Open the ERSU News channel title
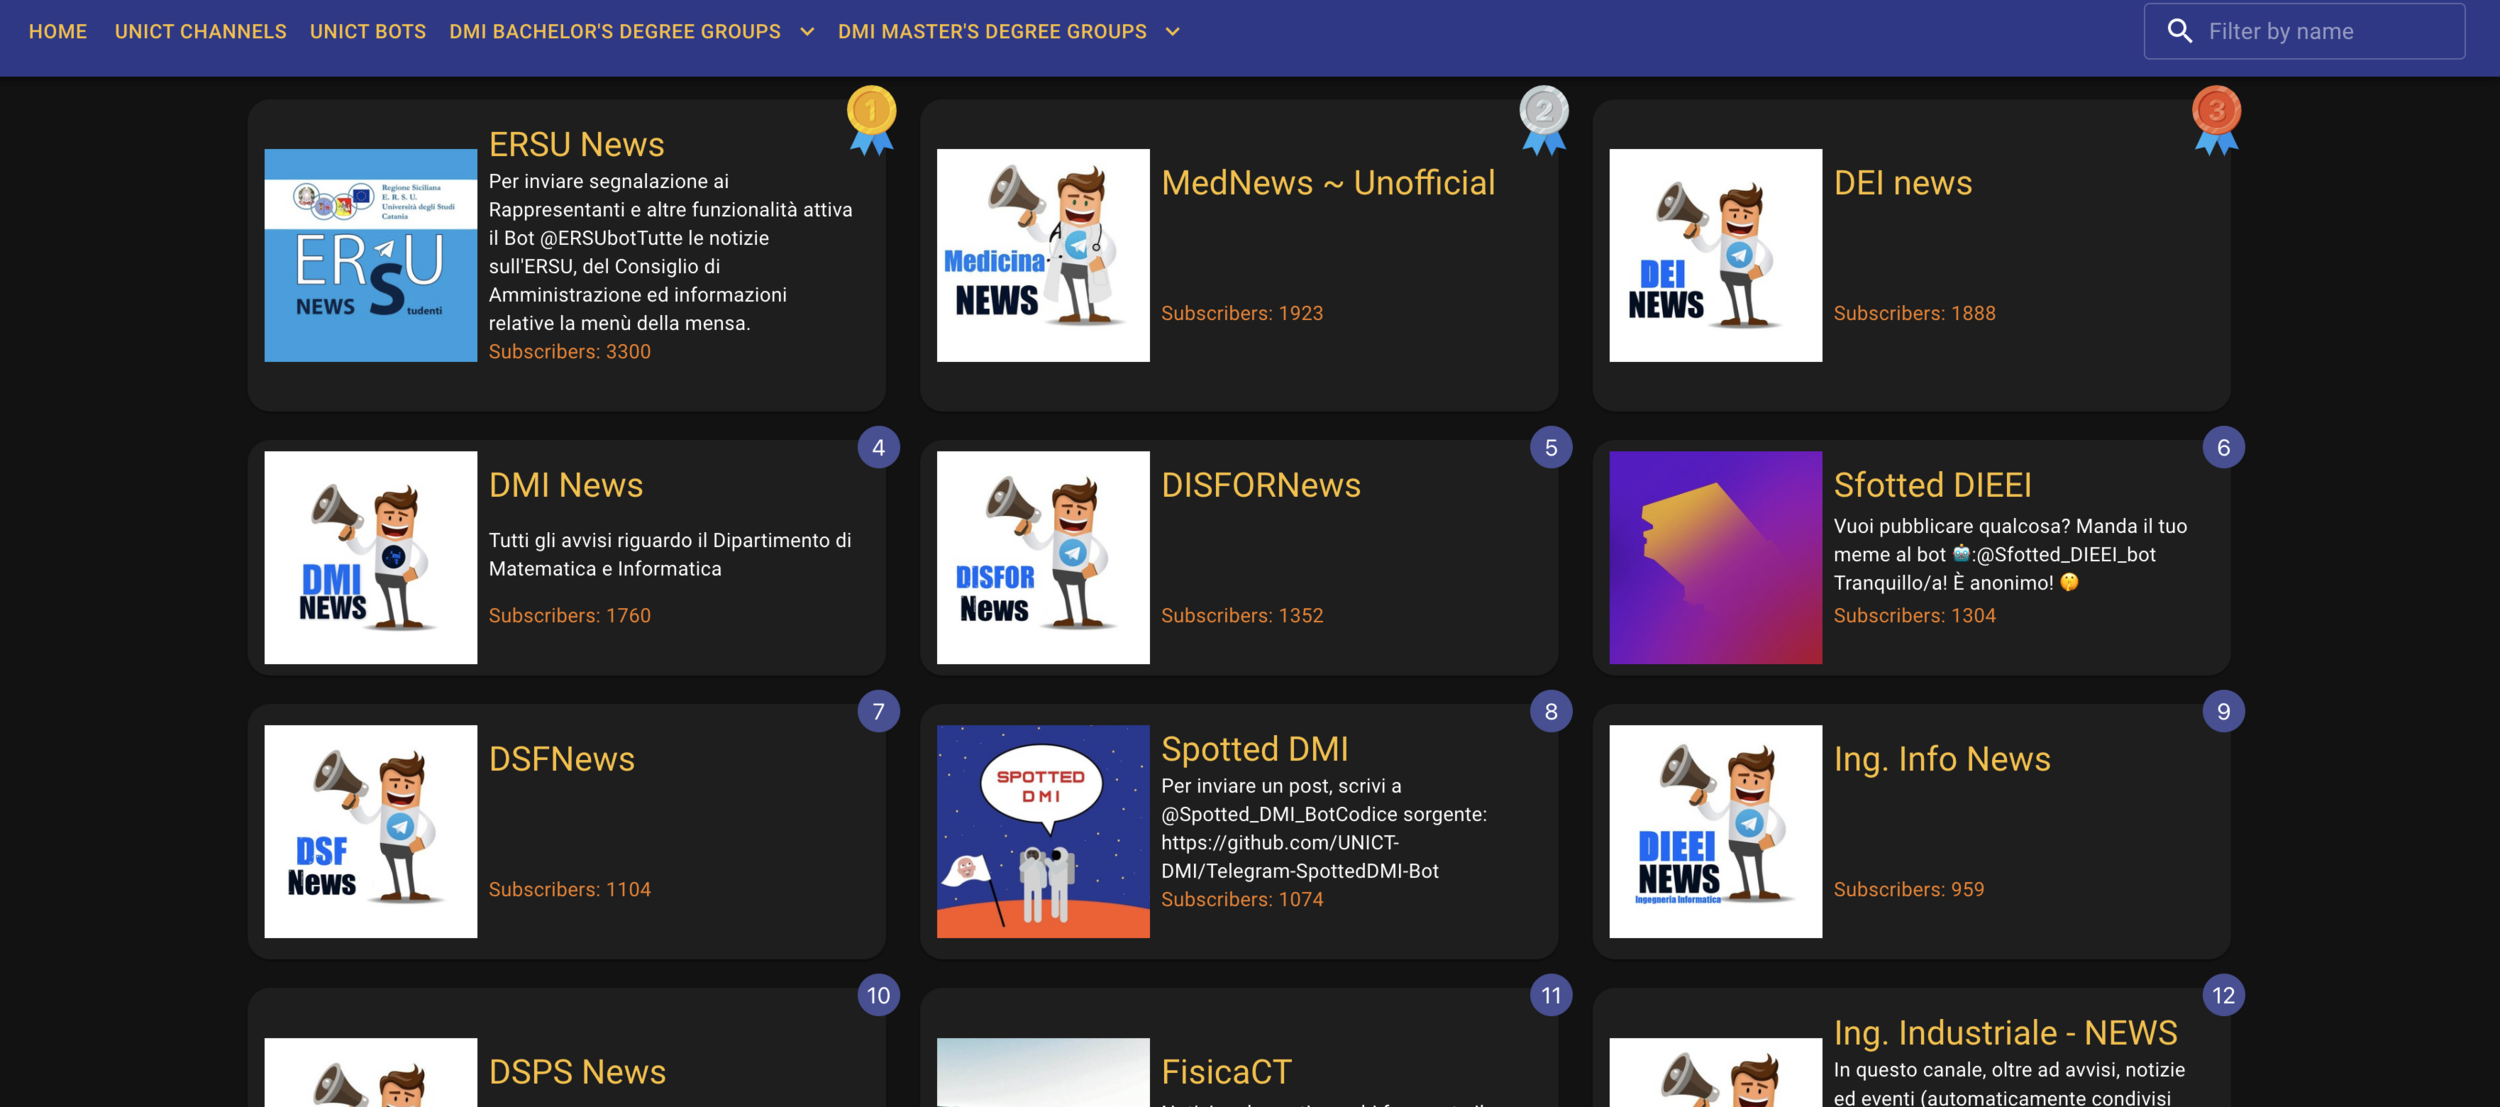The width and height of the screenshot is (2500, 1107). pos(576,145)
